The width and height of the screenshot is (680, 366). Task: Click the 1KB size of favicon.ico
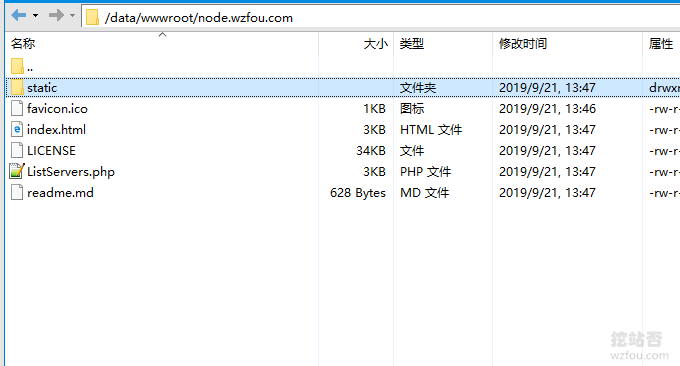click(x=374, y=108)
